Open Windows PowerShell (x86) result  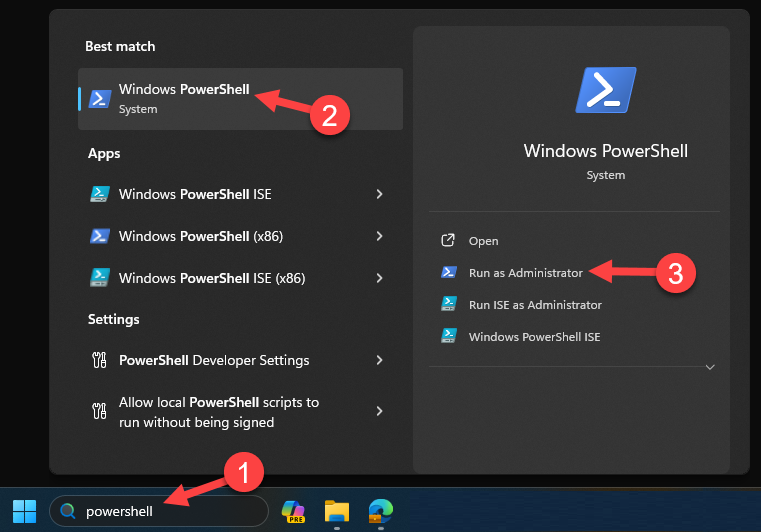(240, 236)
